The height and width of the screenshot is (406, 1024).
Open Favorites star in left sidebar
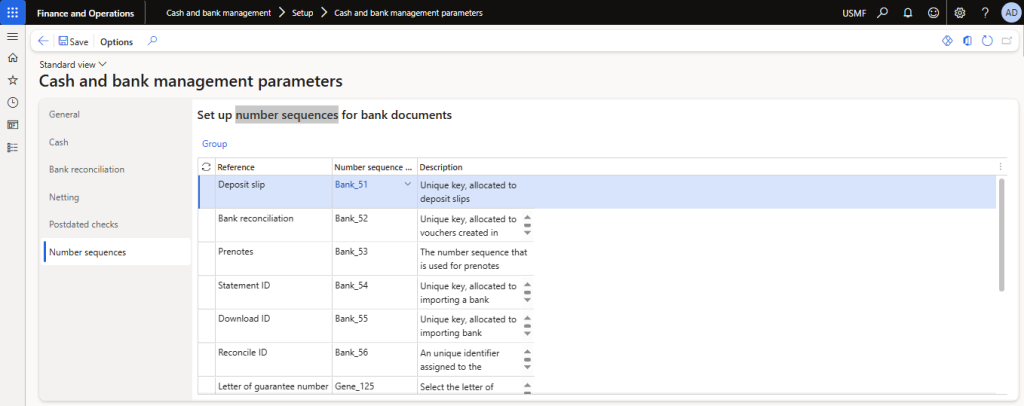(x=12, y=80)
